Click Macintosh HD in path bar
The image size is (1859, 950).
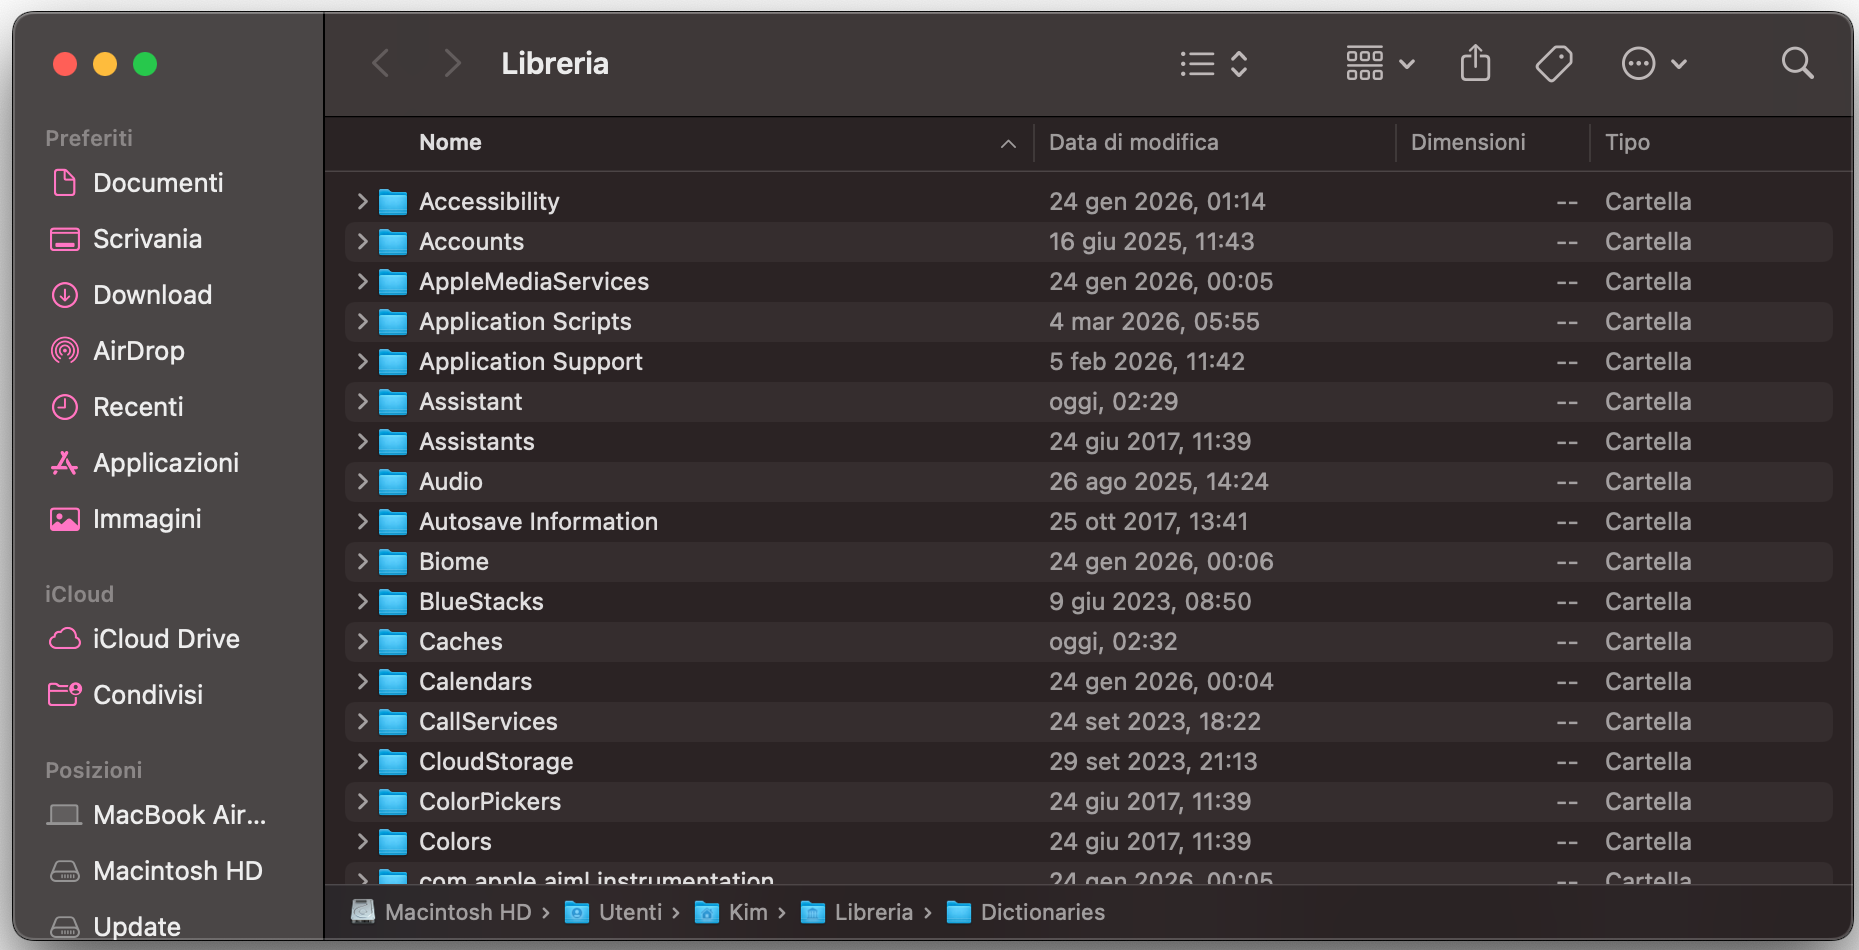[459, 911]
